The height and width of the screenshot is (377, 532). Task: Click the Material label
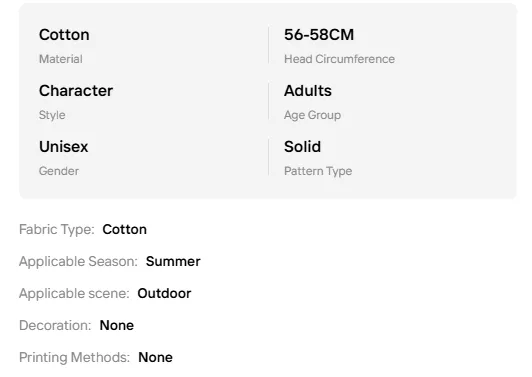(61, 59)
